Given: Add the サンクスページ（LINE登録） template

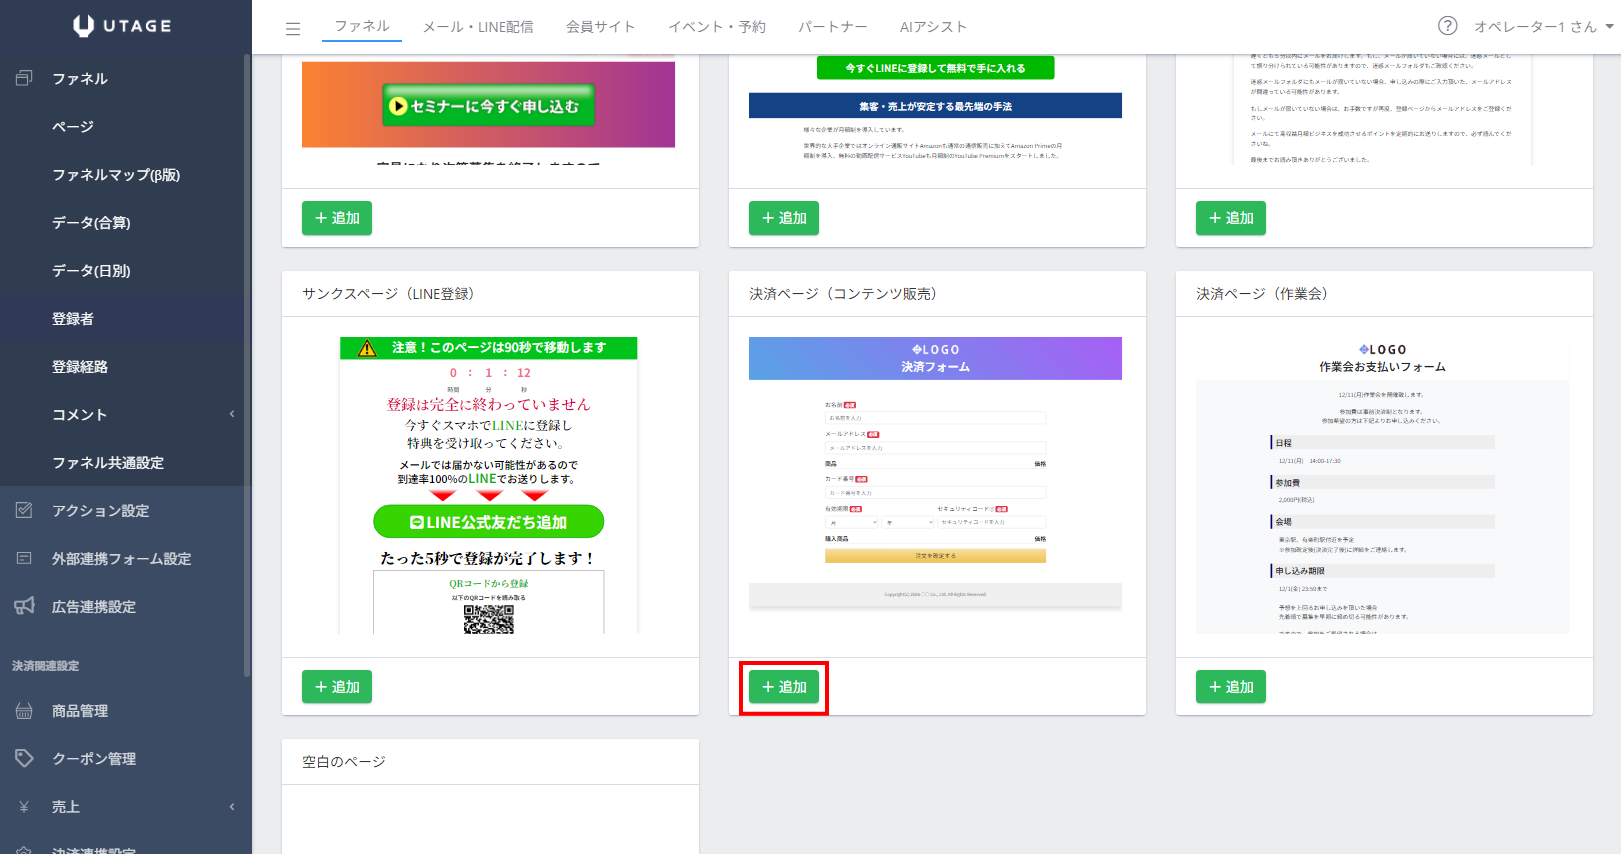Looking at the screenshot, I should pos(337,687).
